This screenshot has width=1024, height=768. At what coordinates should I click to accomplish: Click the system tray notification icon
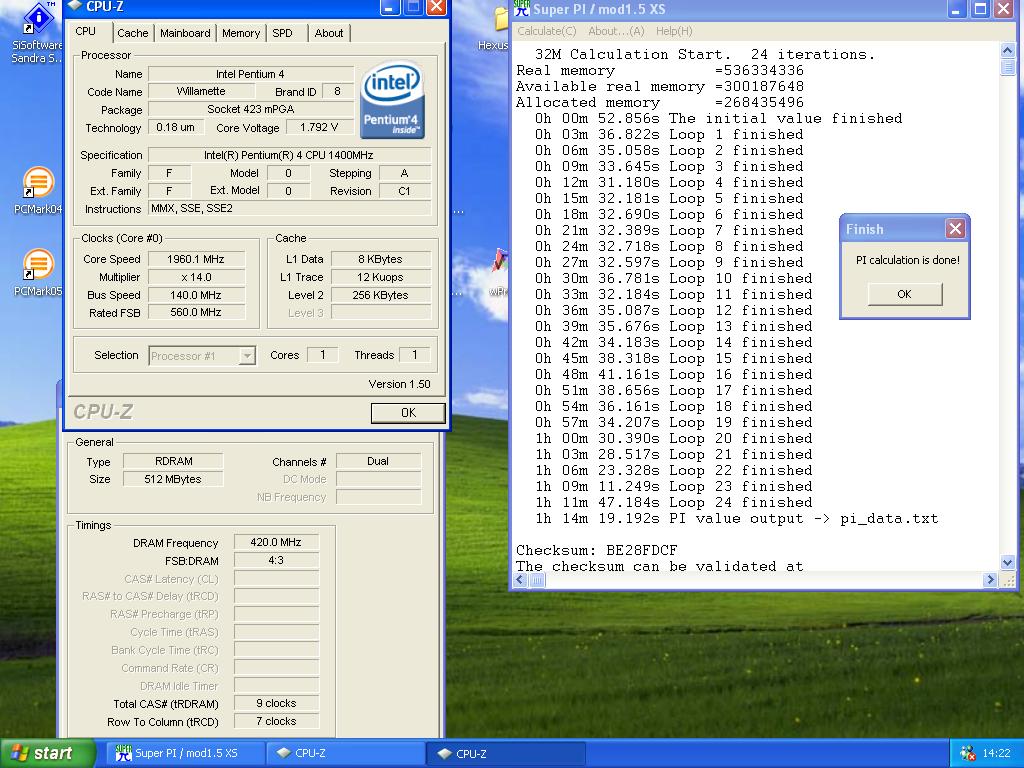point(967,753)
